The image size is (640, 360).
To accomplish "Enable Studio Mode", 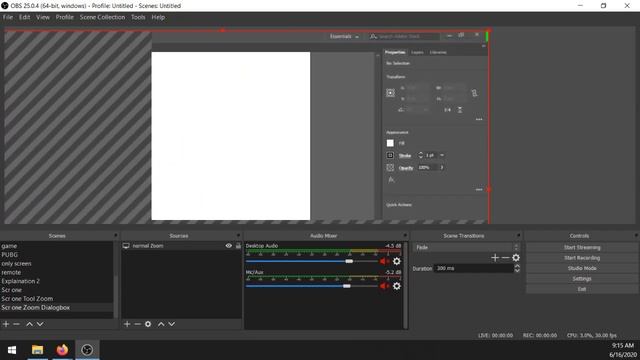I will coord(582,268).
